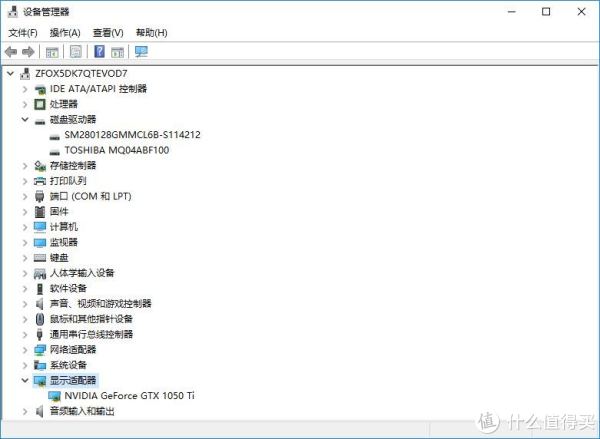Open the 文件(F) menu
Image resolution: width=600 pixels, height=439 pixels.
click(23, 33)
